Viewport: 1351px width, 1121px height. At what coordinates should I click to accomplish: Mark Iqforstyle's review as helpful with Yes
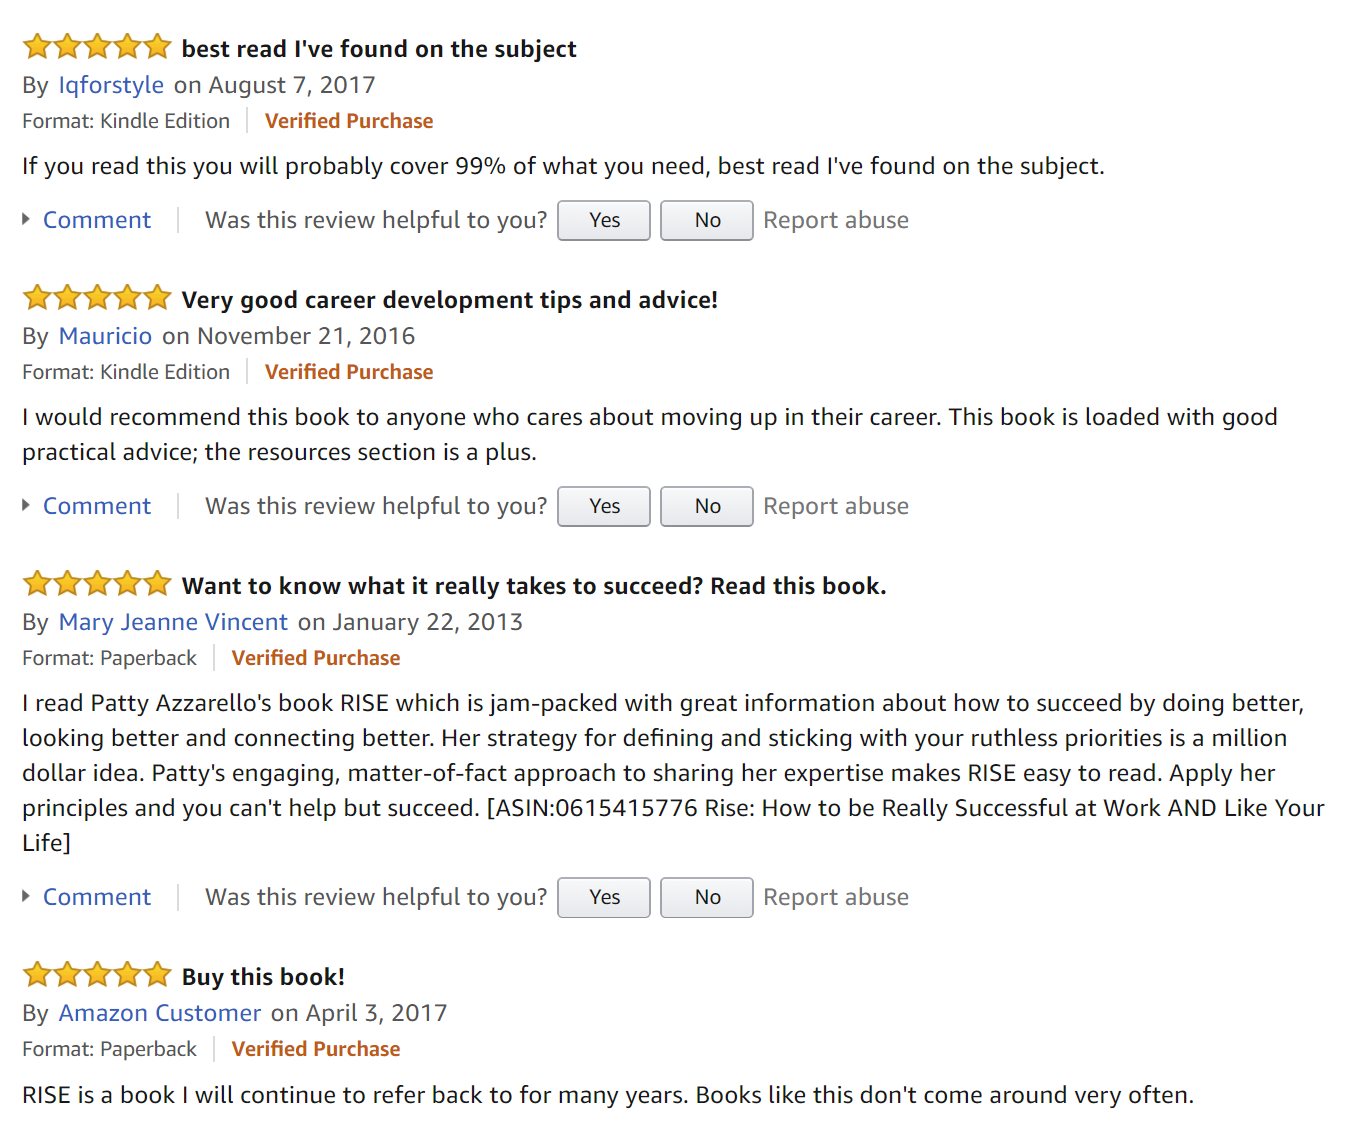click(x=604, y=220)
